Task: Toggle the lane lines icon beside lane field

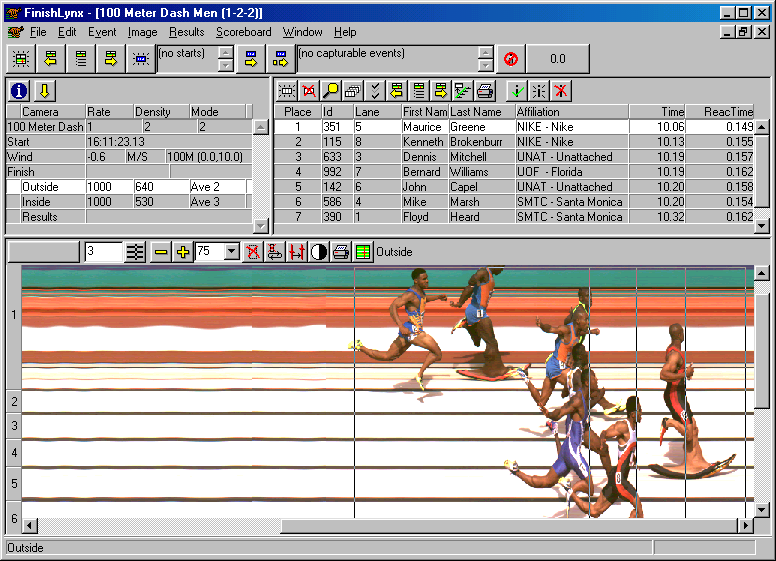Action: (x=136, y=252)
